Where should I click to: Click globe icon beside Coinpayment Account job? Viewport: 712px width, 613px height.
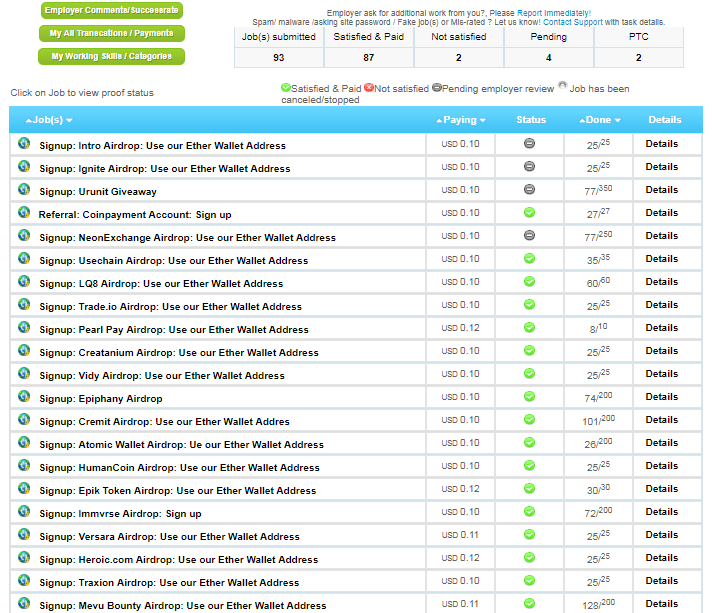(x=24, y=213)
